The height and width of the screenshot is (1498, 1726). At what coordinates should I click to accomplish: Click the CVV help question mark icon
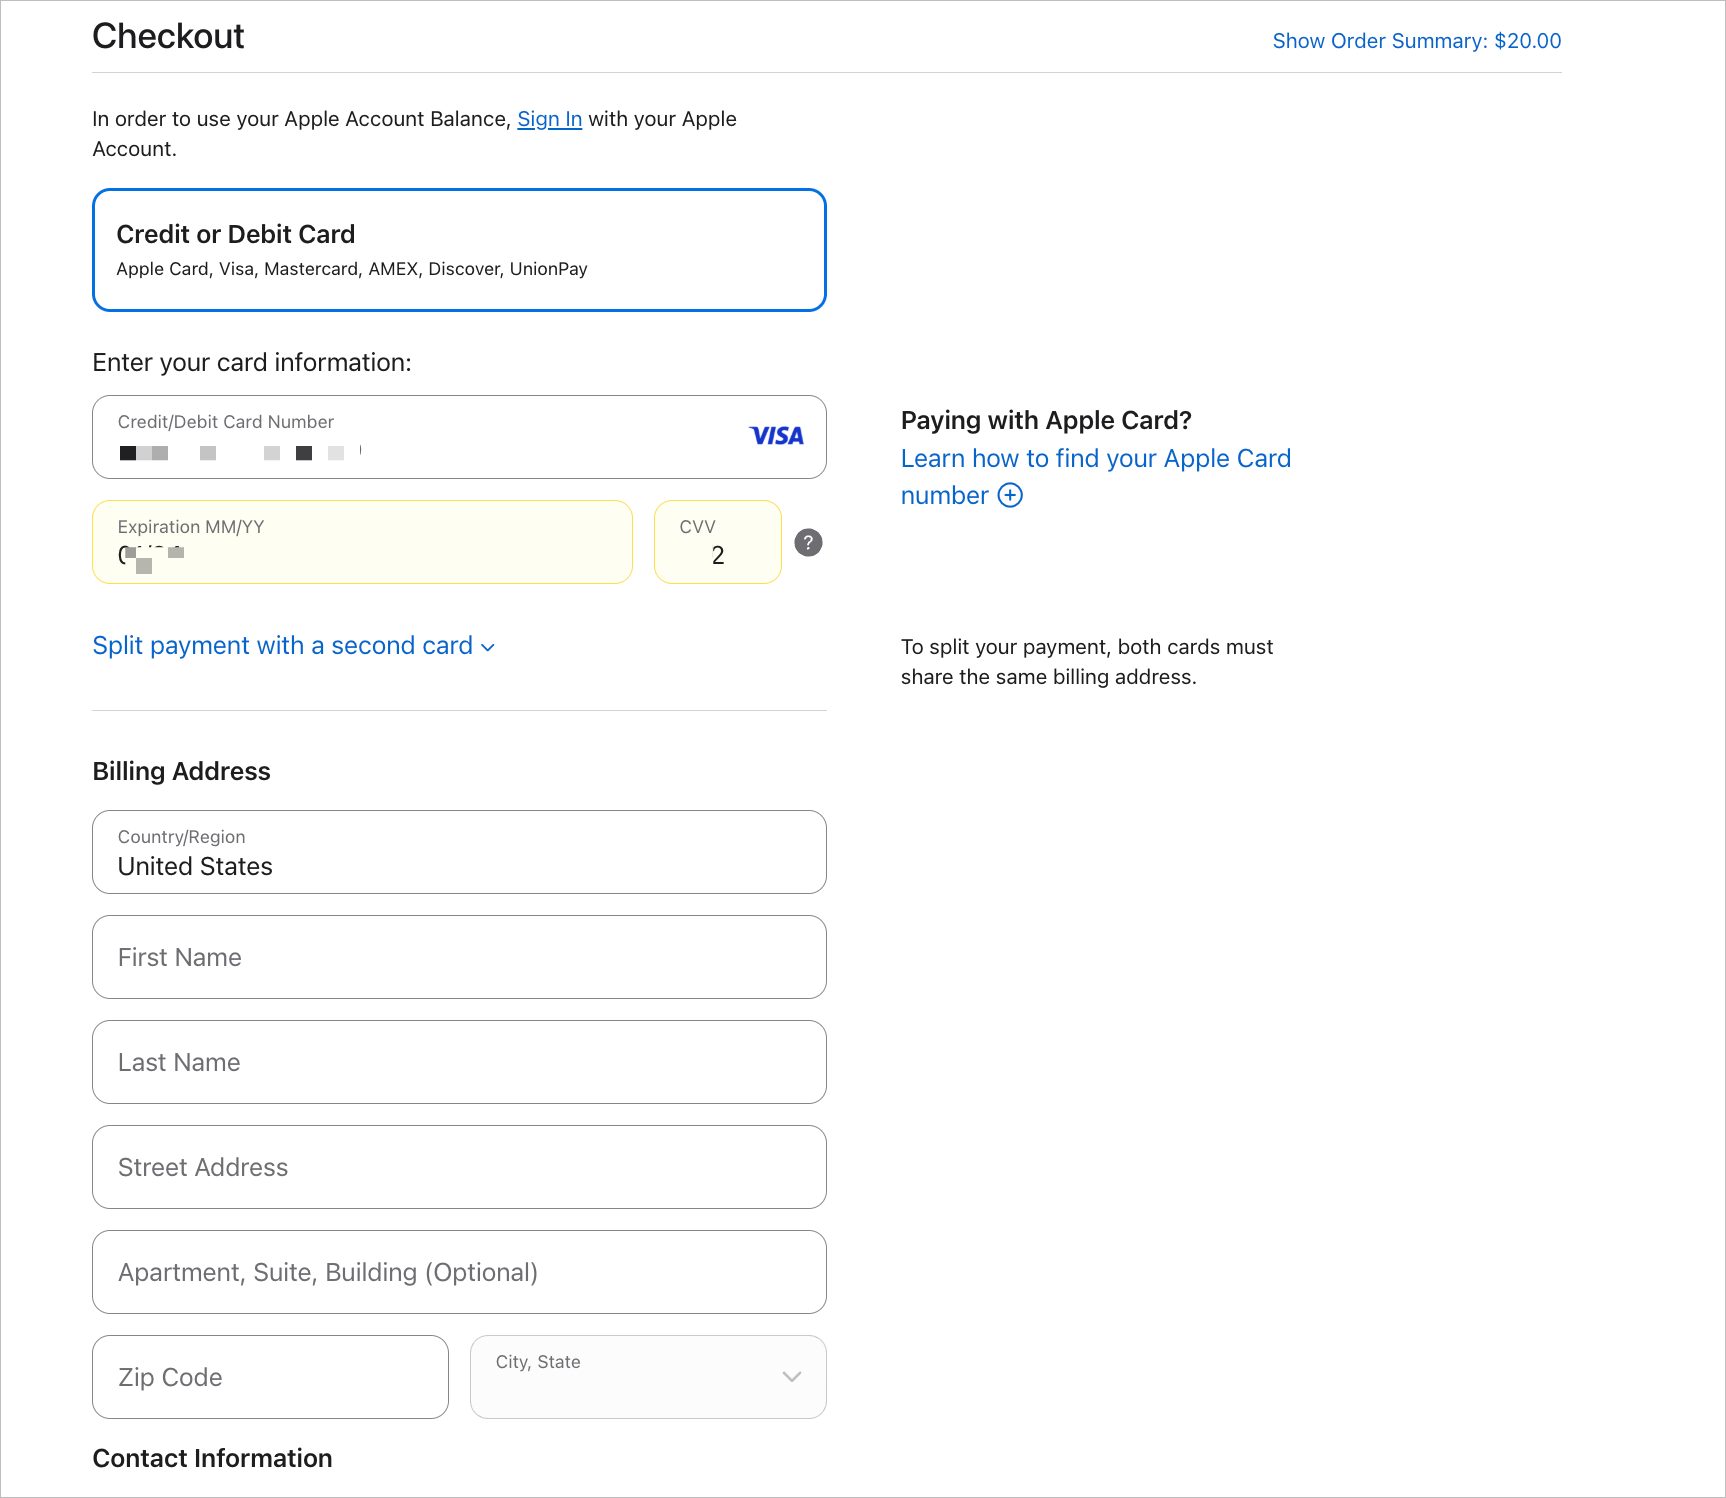[x=808, y=543]
